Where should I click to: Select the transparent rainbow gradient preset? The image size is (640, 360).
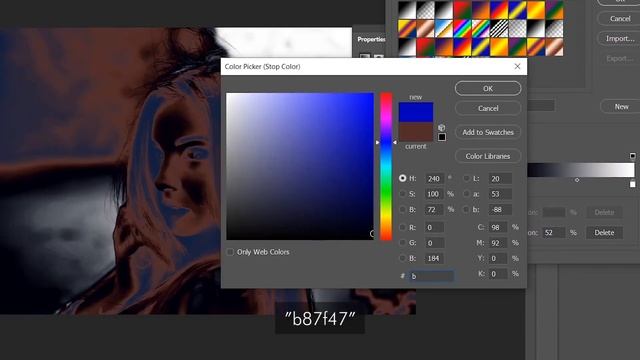click(x=480, y=29)
